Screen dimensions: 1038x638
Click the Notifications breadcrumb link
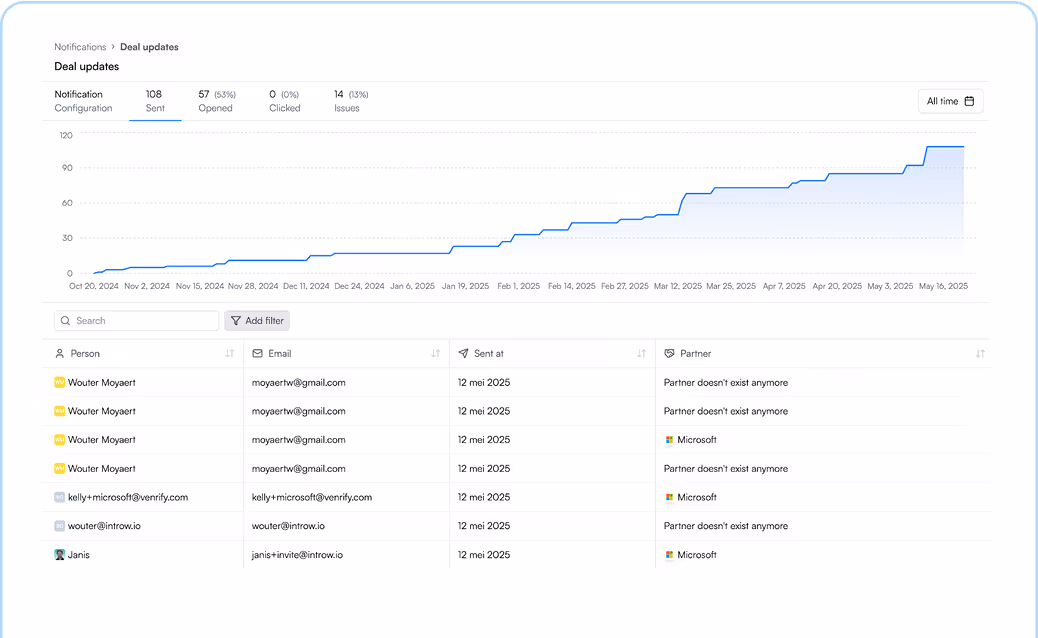click(80, 47)
